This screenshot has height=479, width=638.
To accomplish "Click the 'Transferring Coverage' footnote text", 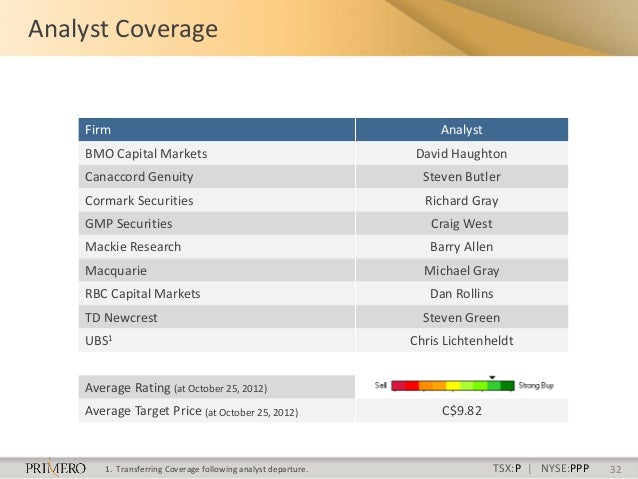I will click(x=208, y=469).
